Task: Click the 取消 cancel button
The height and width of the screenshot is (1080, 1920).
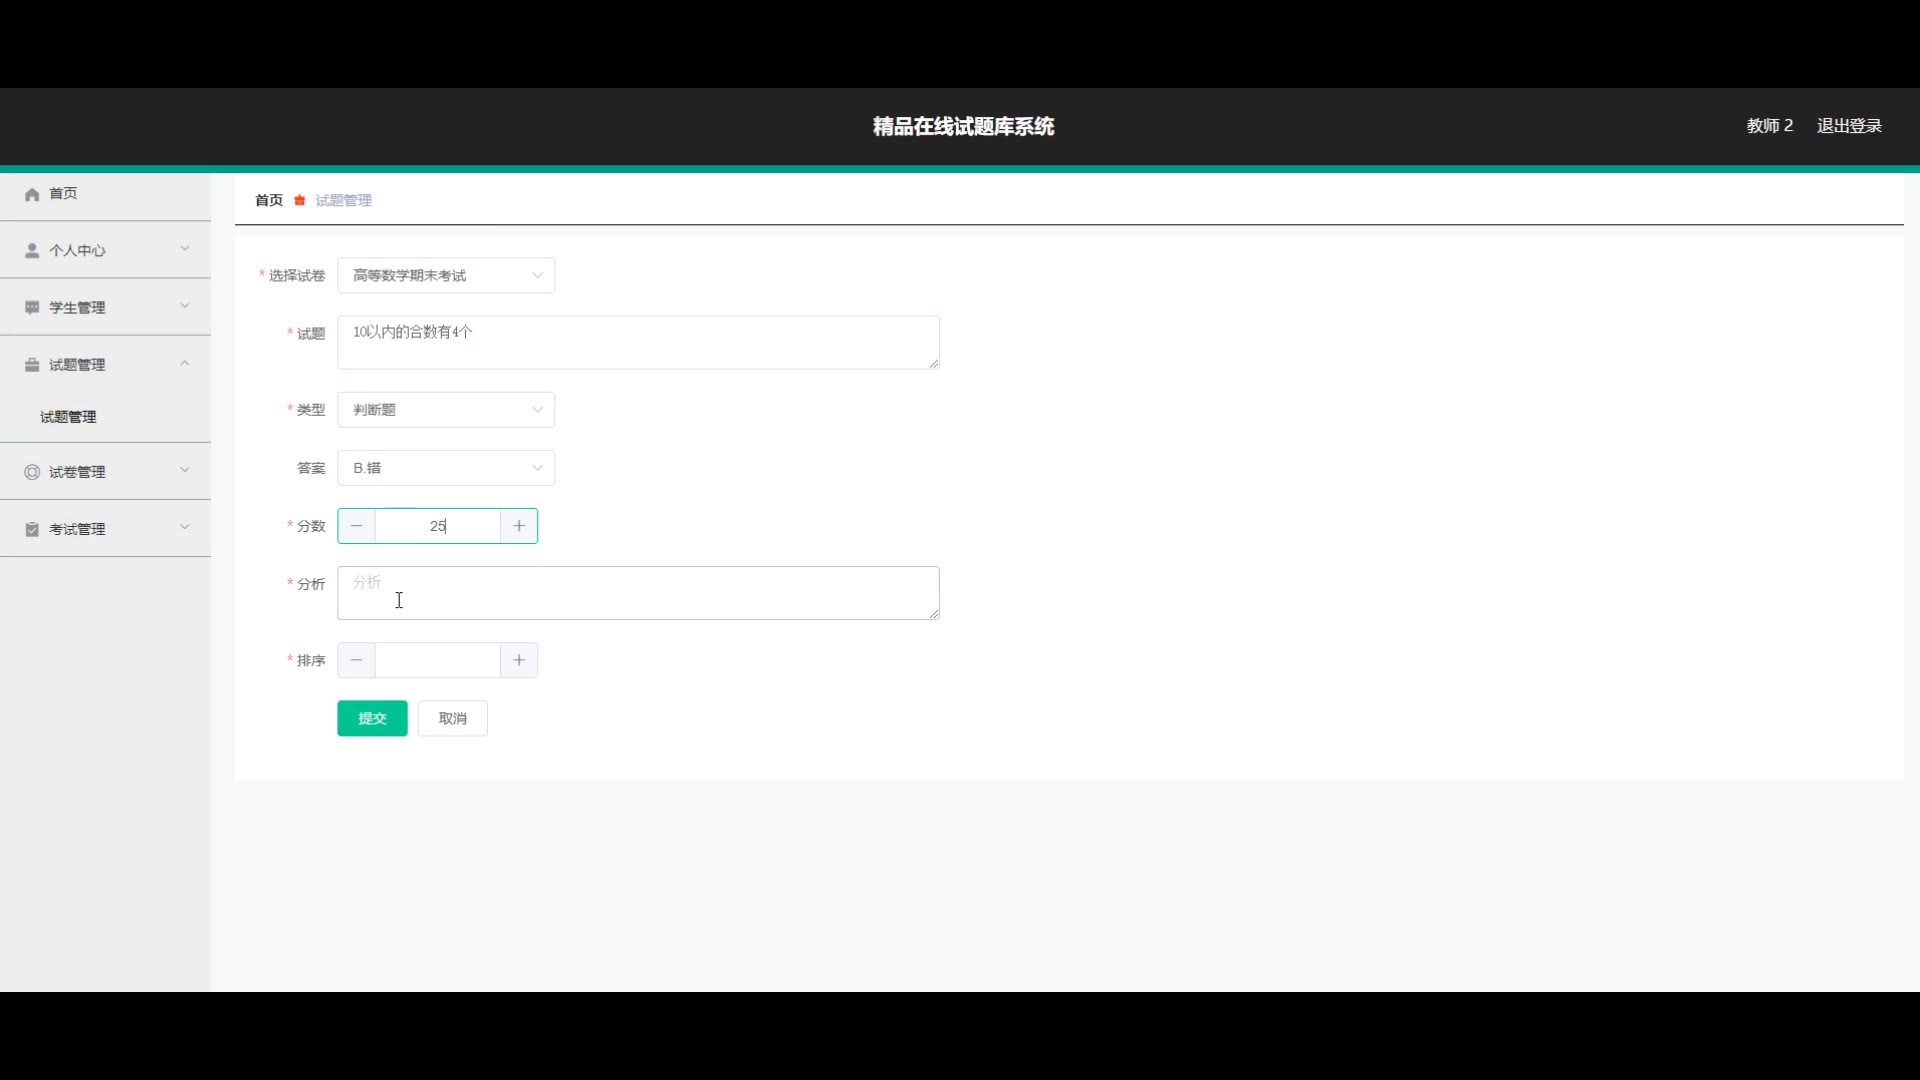Action: tap(452, 718)
